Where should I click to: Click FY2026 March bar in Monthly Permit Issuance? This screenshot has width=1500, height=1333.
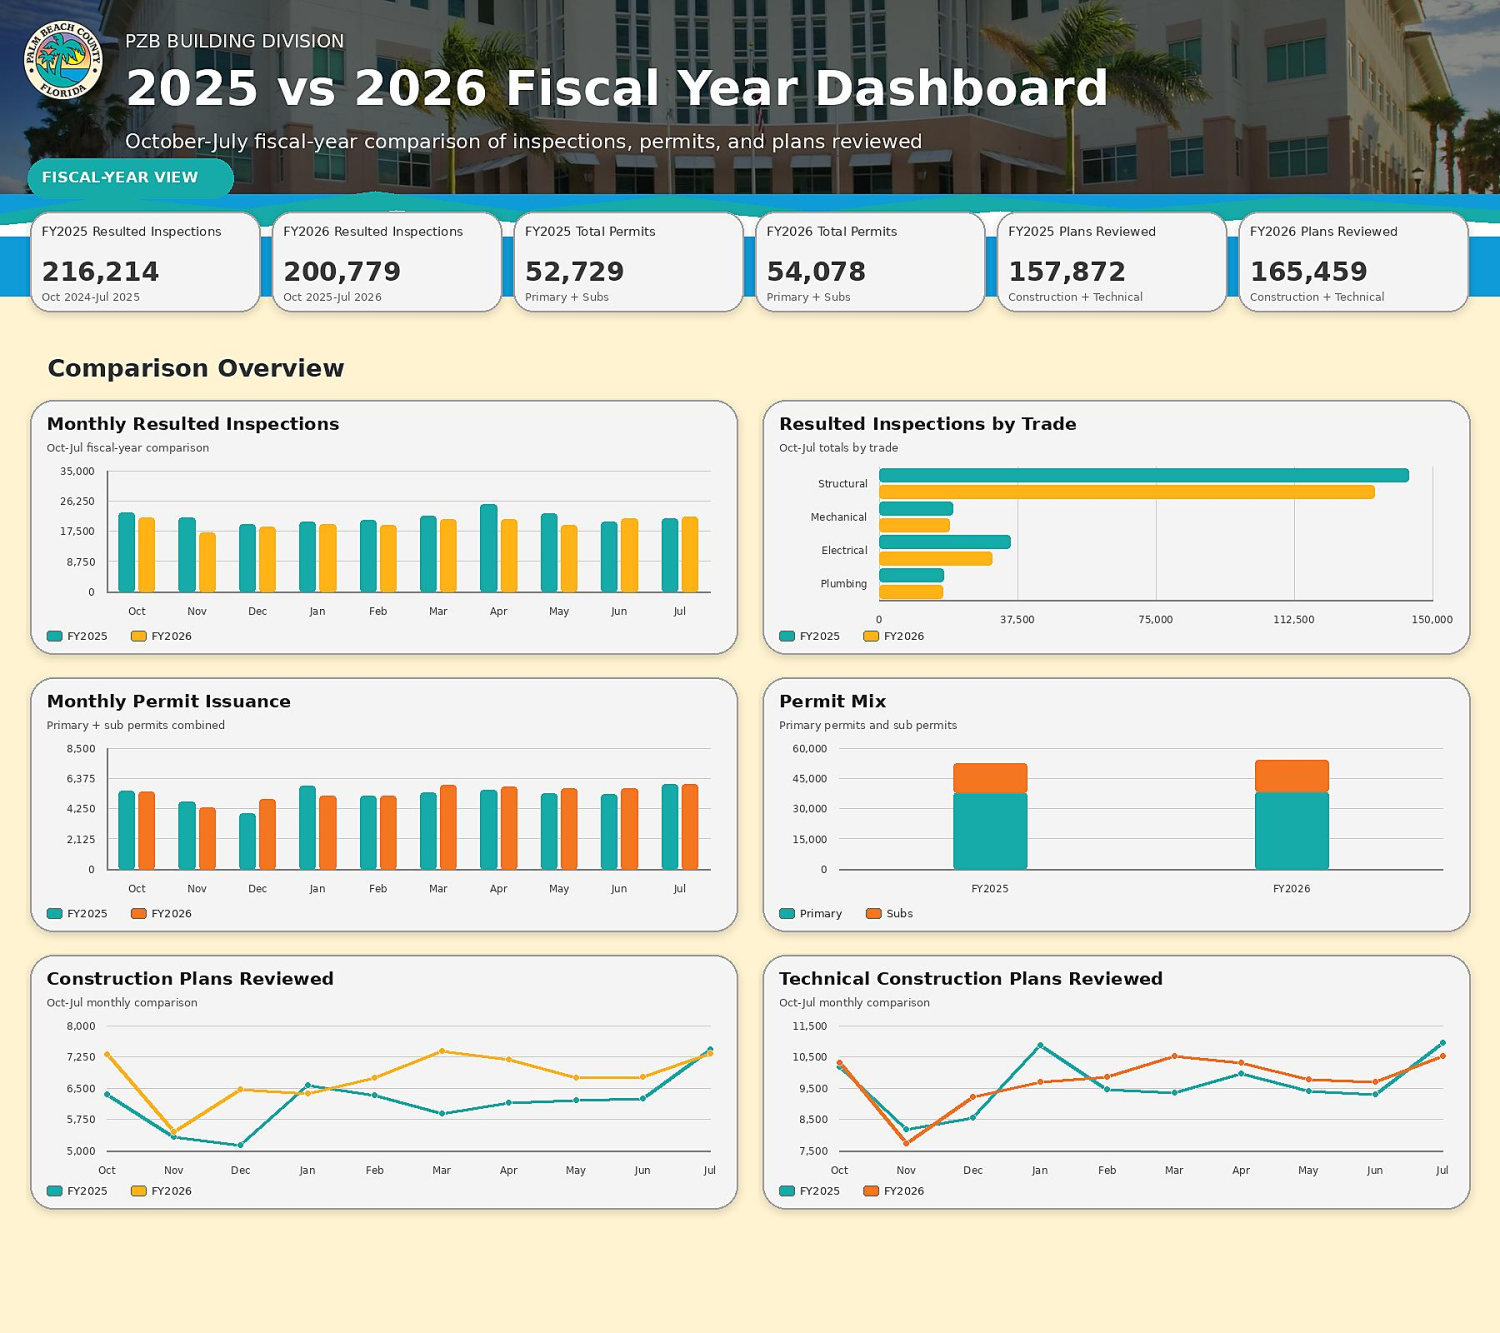[x=448, y=827]
